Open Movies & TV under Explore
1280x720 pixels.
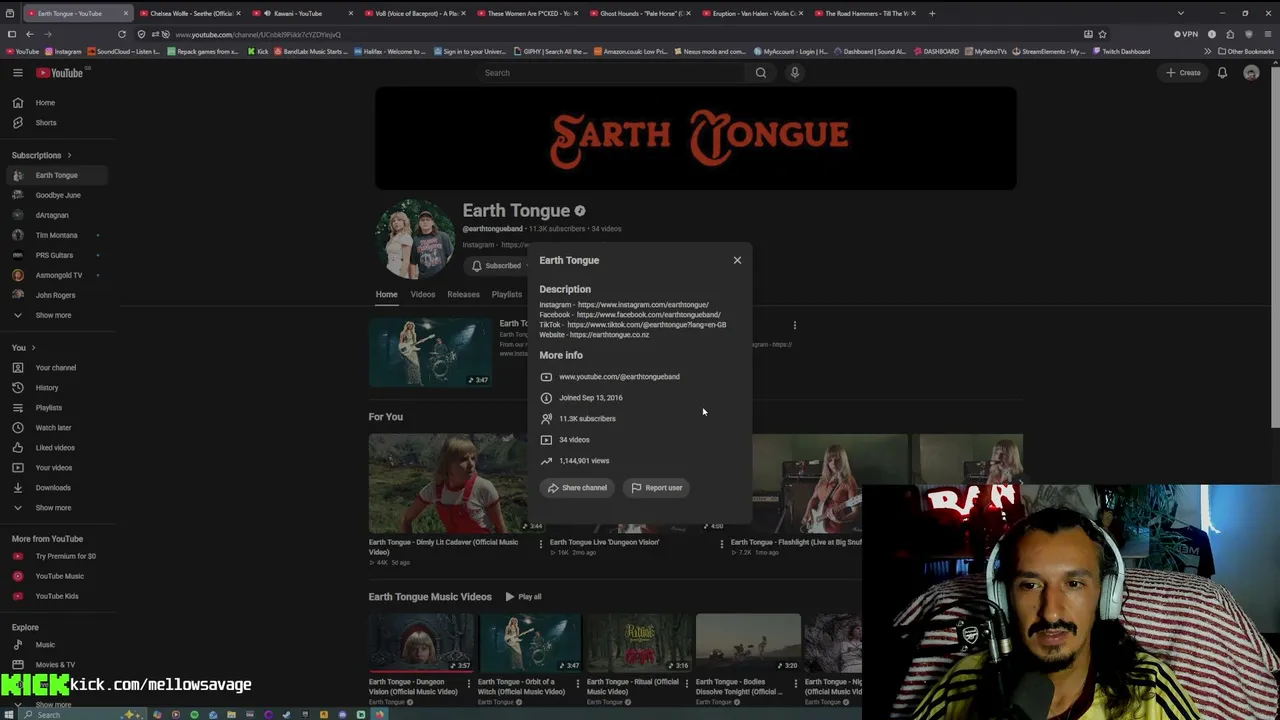pos(56,665)
